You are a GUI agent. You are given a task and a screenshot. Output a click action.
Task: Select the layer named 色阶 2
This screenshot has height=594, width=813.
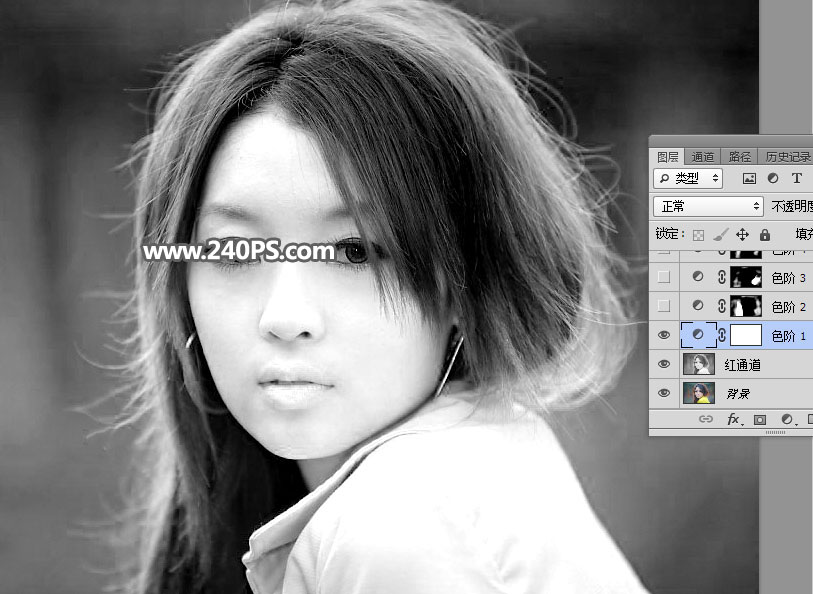[789, 307]
